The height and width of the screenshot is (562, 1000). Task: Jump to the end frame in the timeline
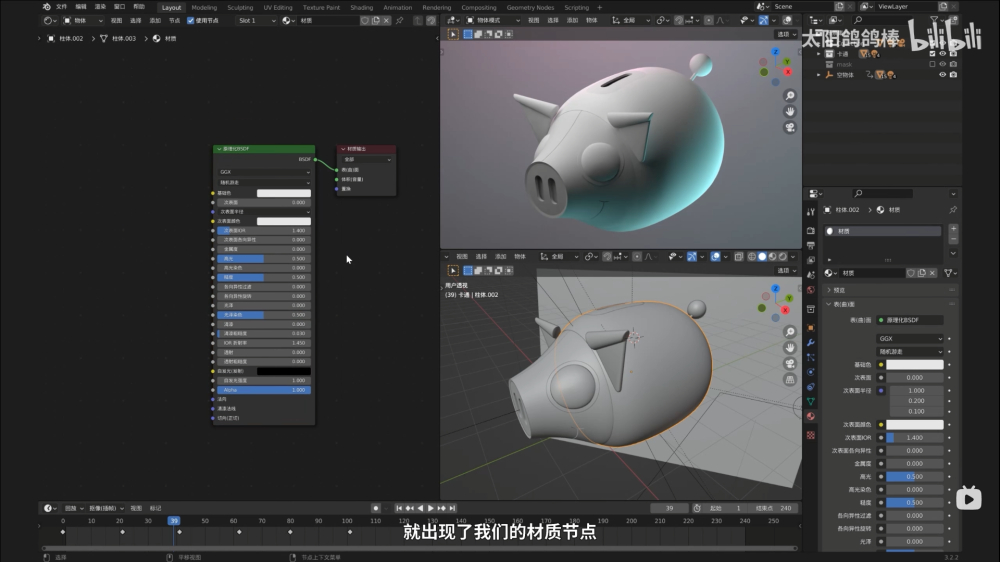452,508
